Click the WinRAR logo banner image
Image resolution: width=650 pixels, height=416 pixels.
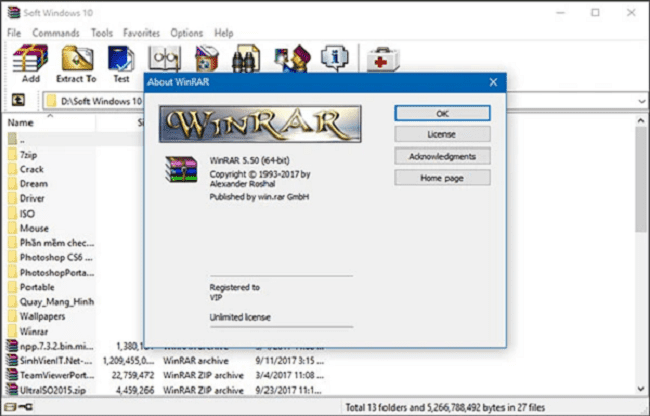(x=260, y=124)
